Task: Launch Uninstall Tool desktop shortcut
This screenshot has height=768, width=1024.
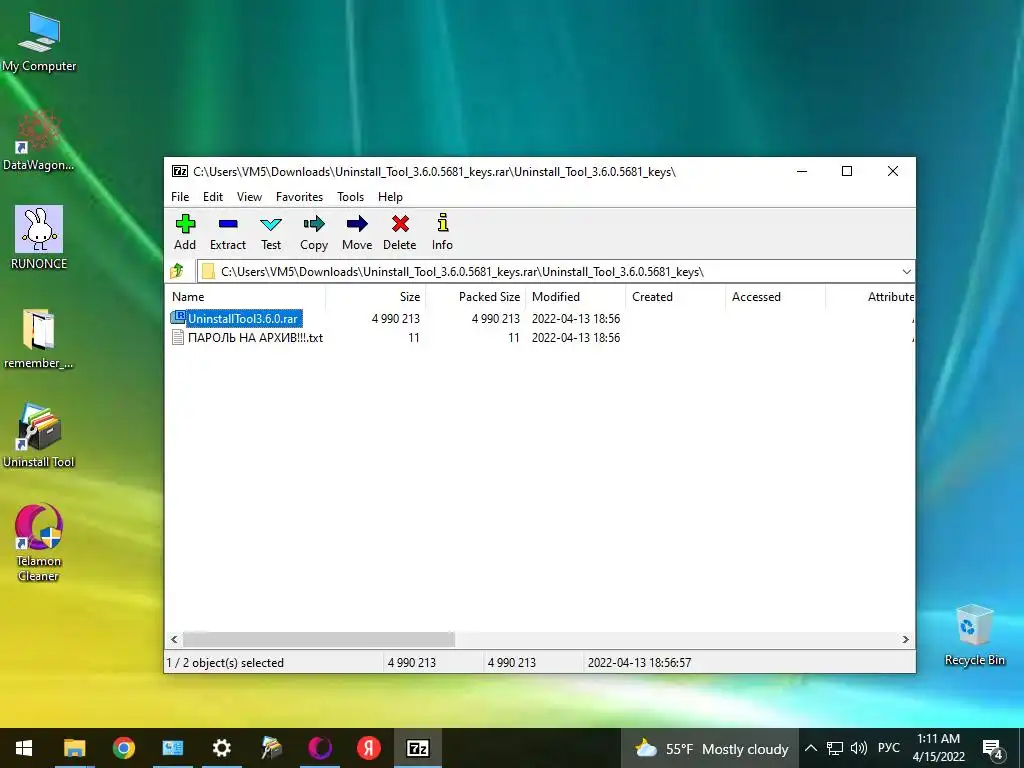Action: tap(39, 435)
